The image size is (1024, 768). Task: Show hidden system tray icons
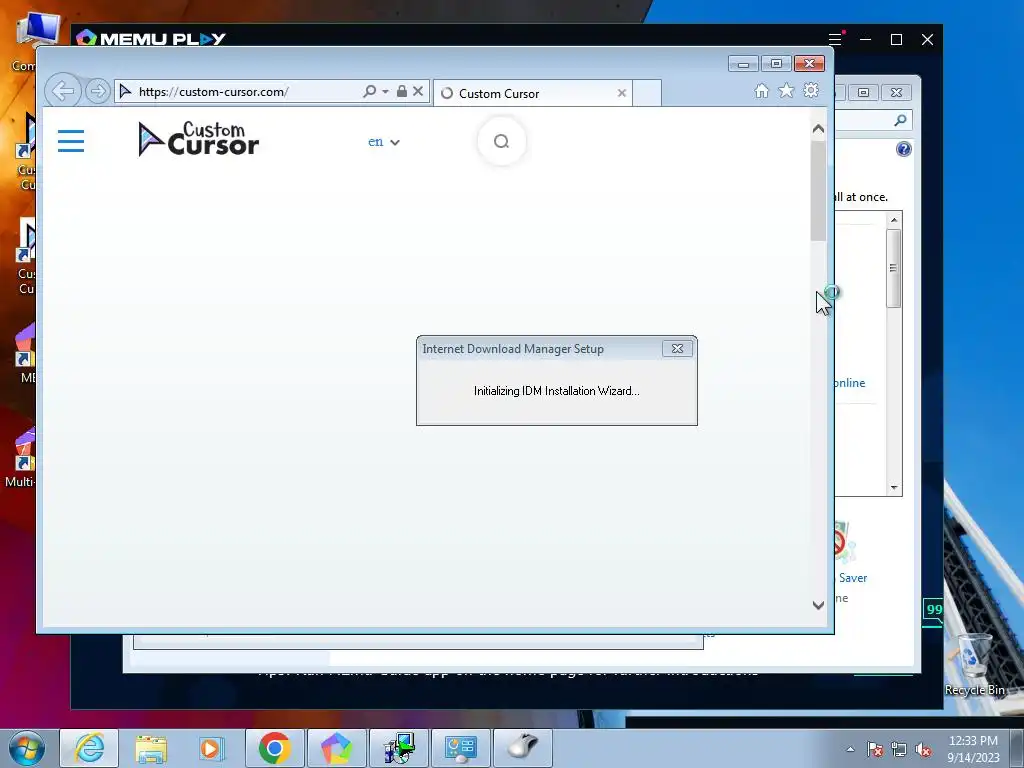pyautogui.click(x=850, y=749)
